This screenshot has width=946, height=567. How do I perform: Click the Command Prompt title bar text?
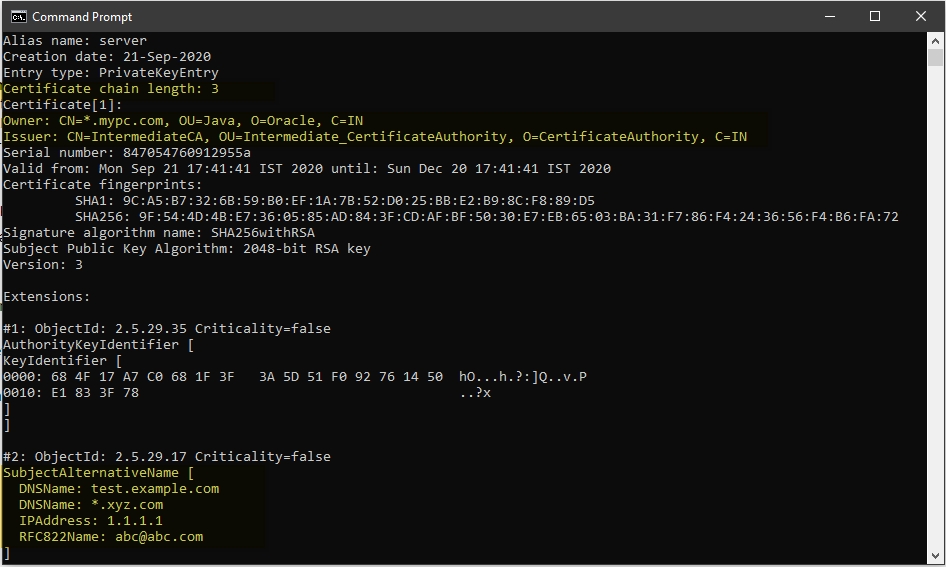(82, 17)
